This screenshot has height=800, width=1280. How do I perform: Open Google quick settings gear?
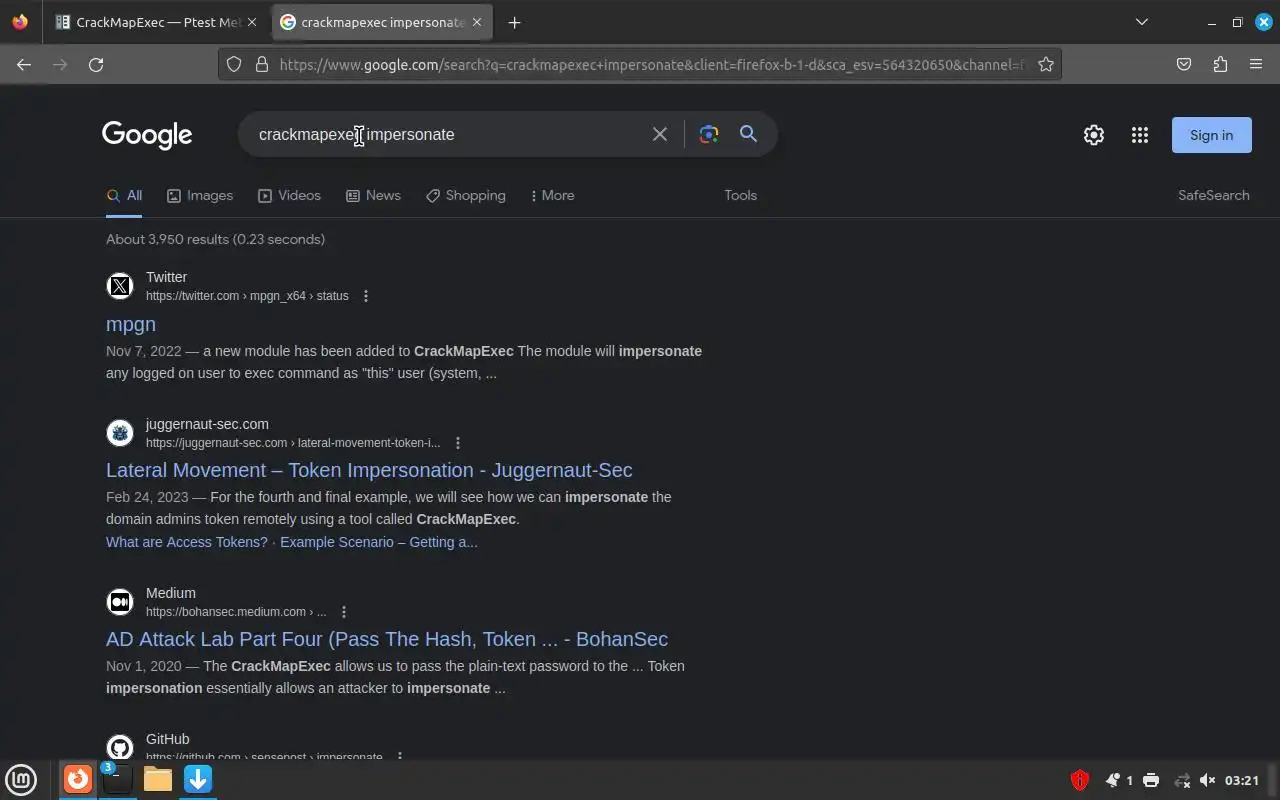[x=1094, y=135]
